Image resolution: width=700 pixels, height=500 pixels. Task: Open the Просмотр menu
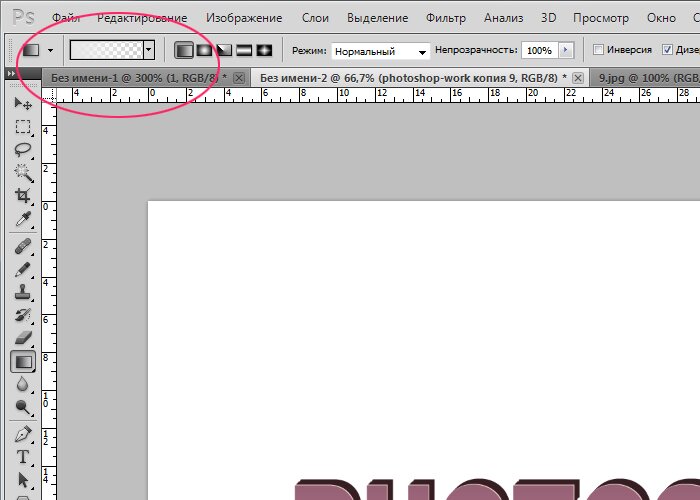coord(601,18)
